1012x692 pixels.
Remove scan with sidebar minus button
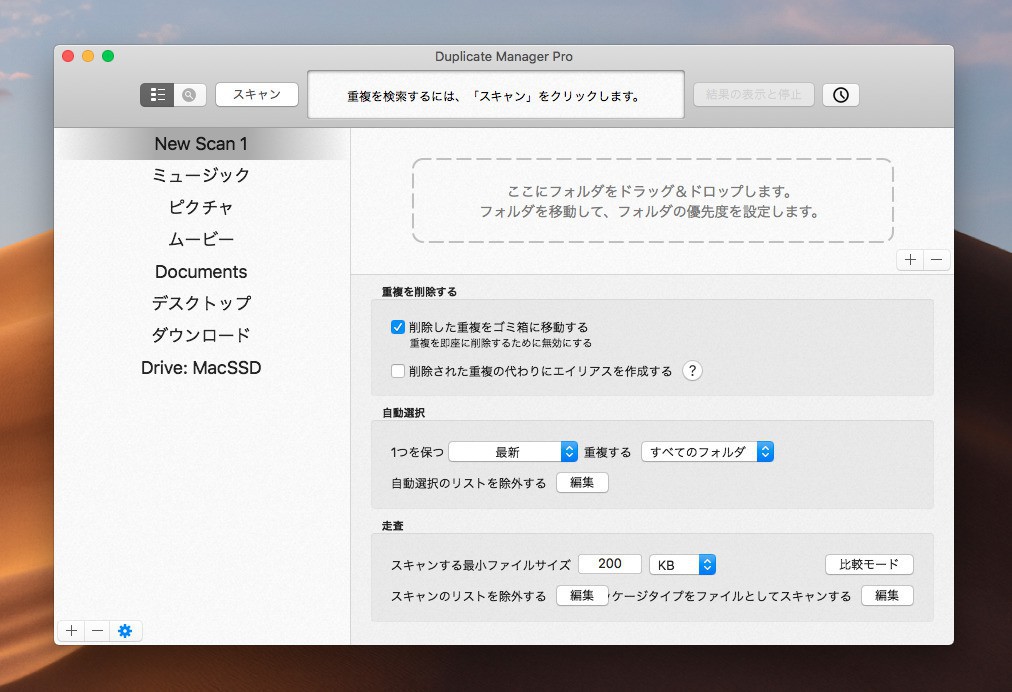(97, 631)
